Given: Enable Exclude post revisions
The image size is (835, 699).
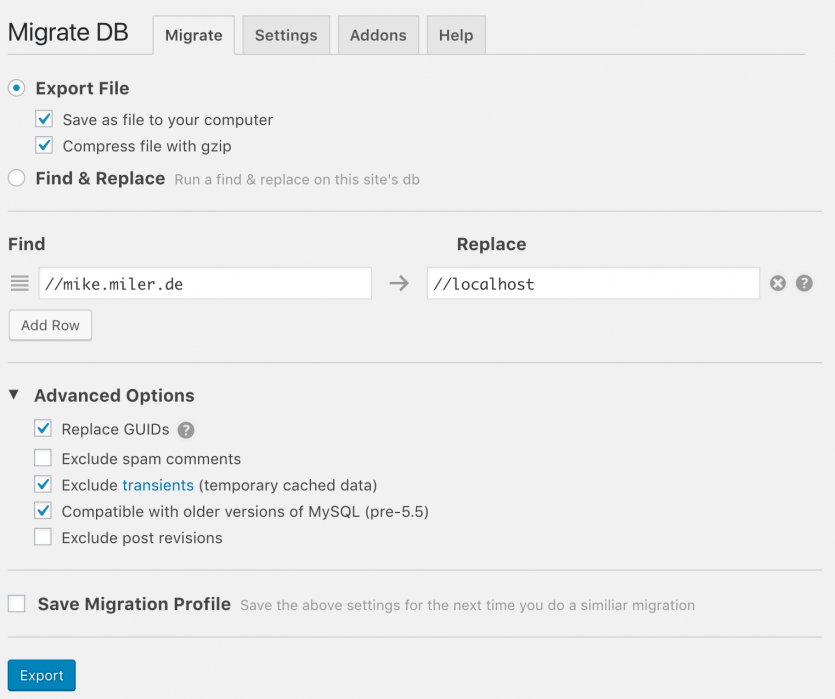Looking at the screenshot, I should point(42,537).
